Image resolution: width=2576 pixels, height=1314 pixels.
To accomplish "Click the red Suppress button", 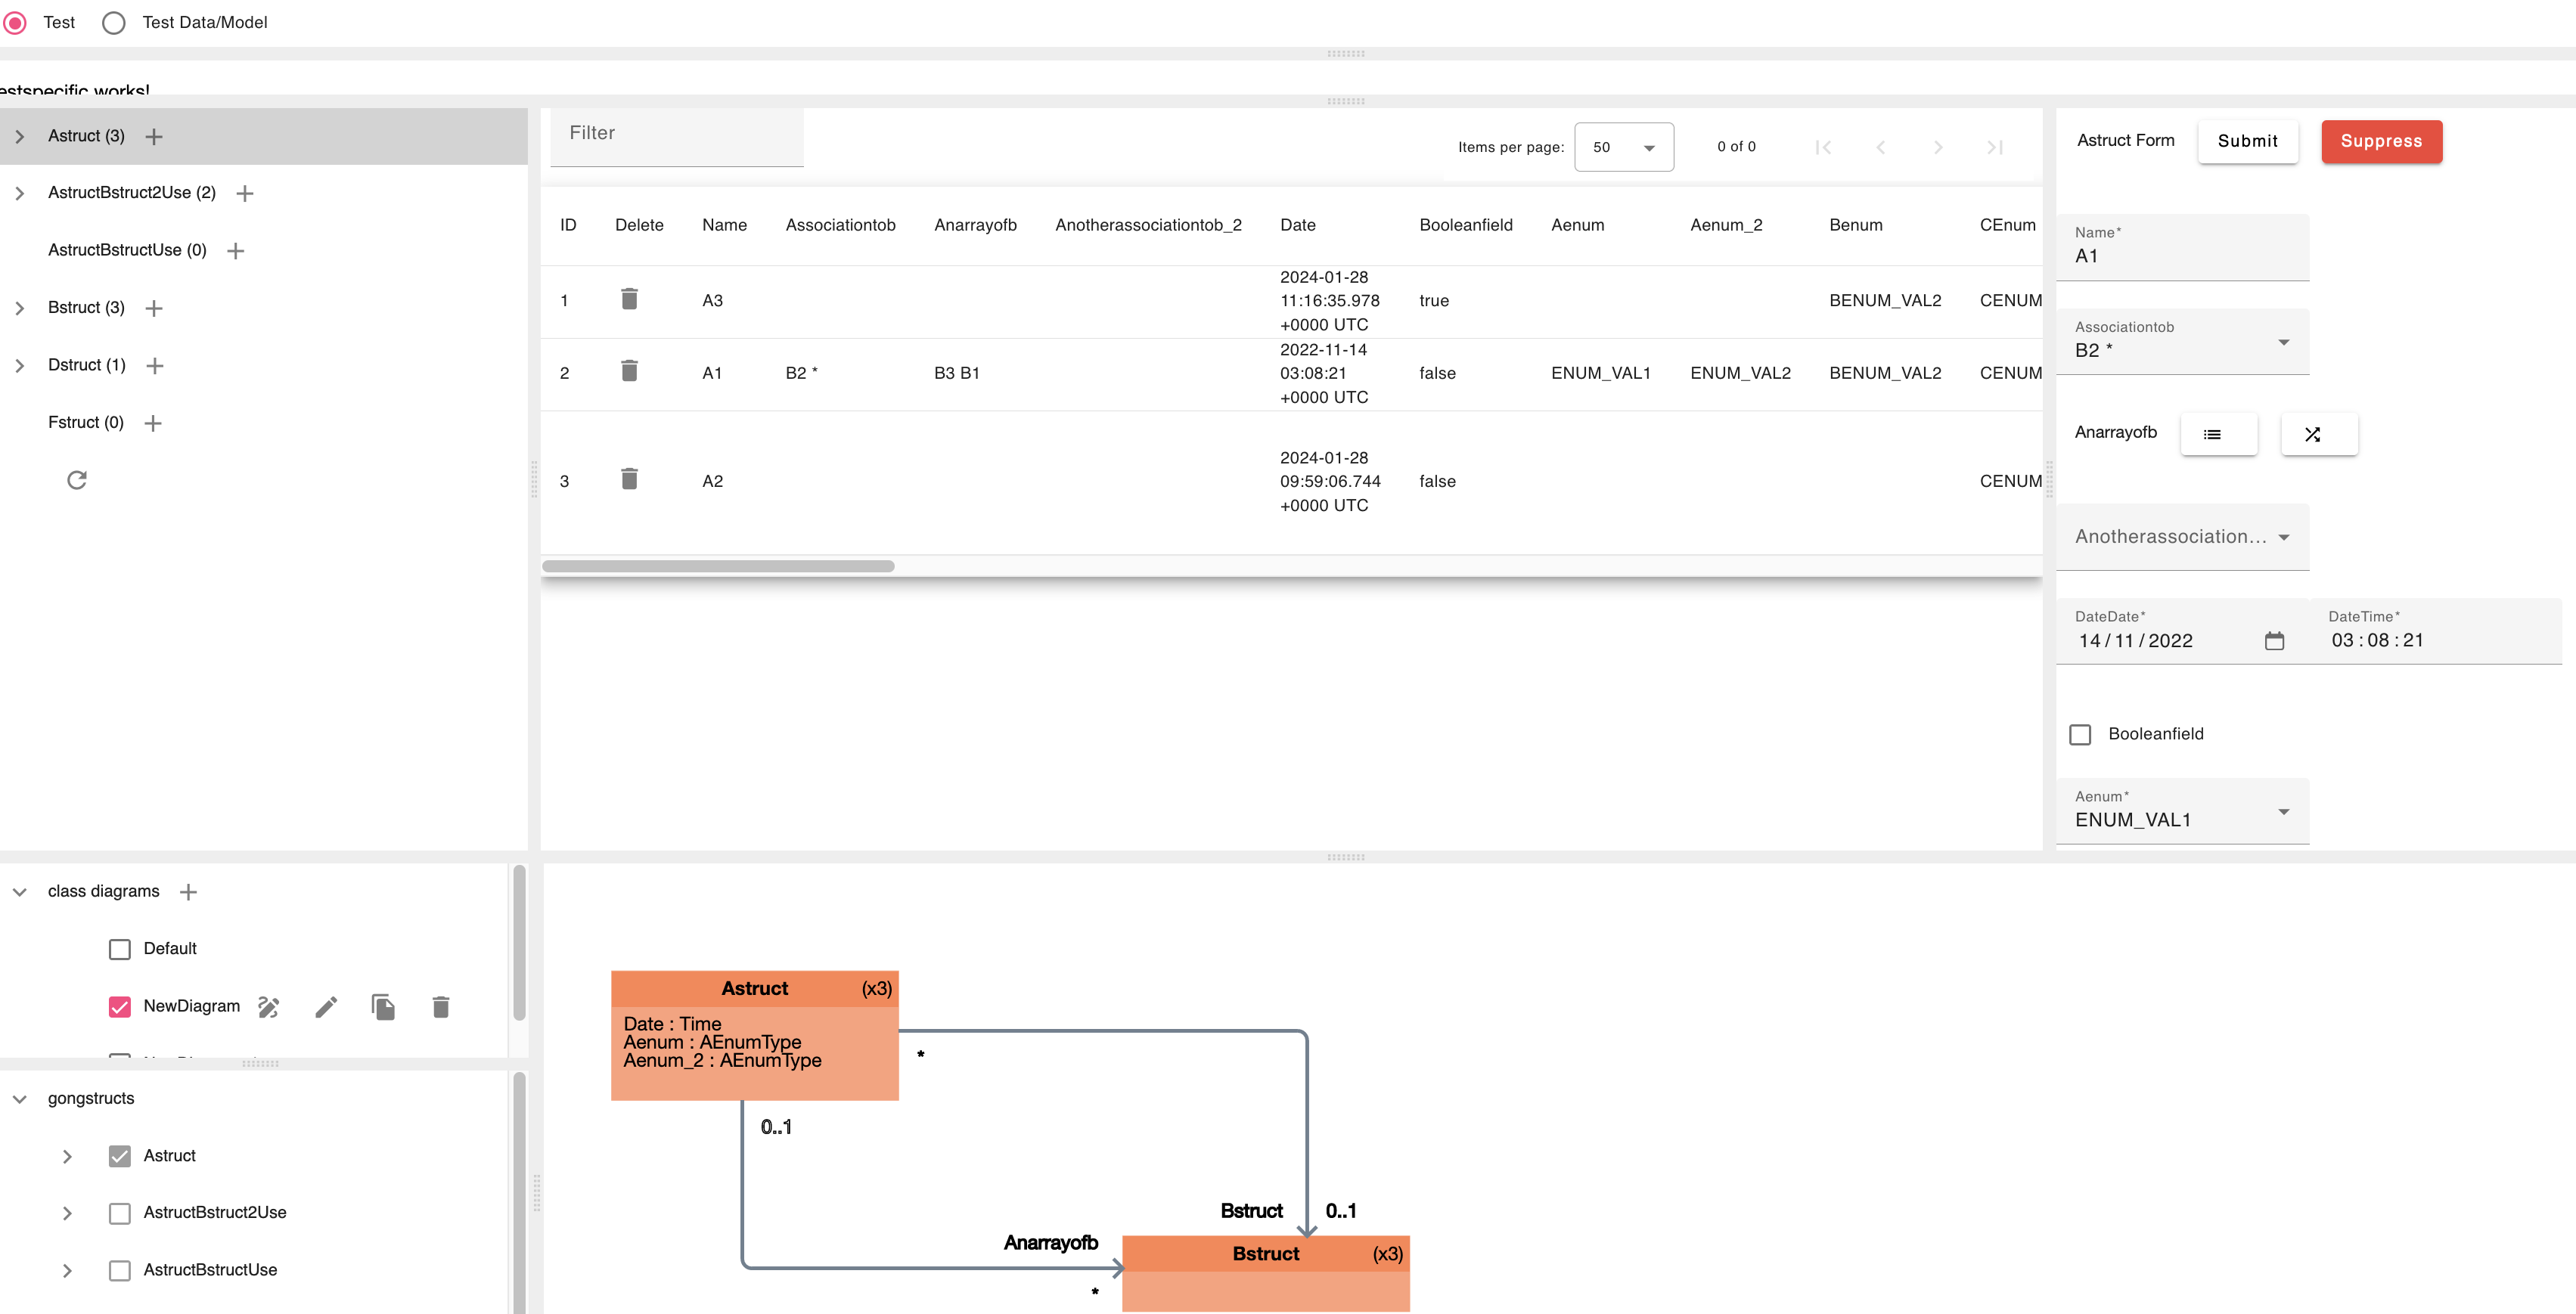I will pyautogui.click(x=2380, y=141).
